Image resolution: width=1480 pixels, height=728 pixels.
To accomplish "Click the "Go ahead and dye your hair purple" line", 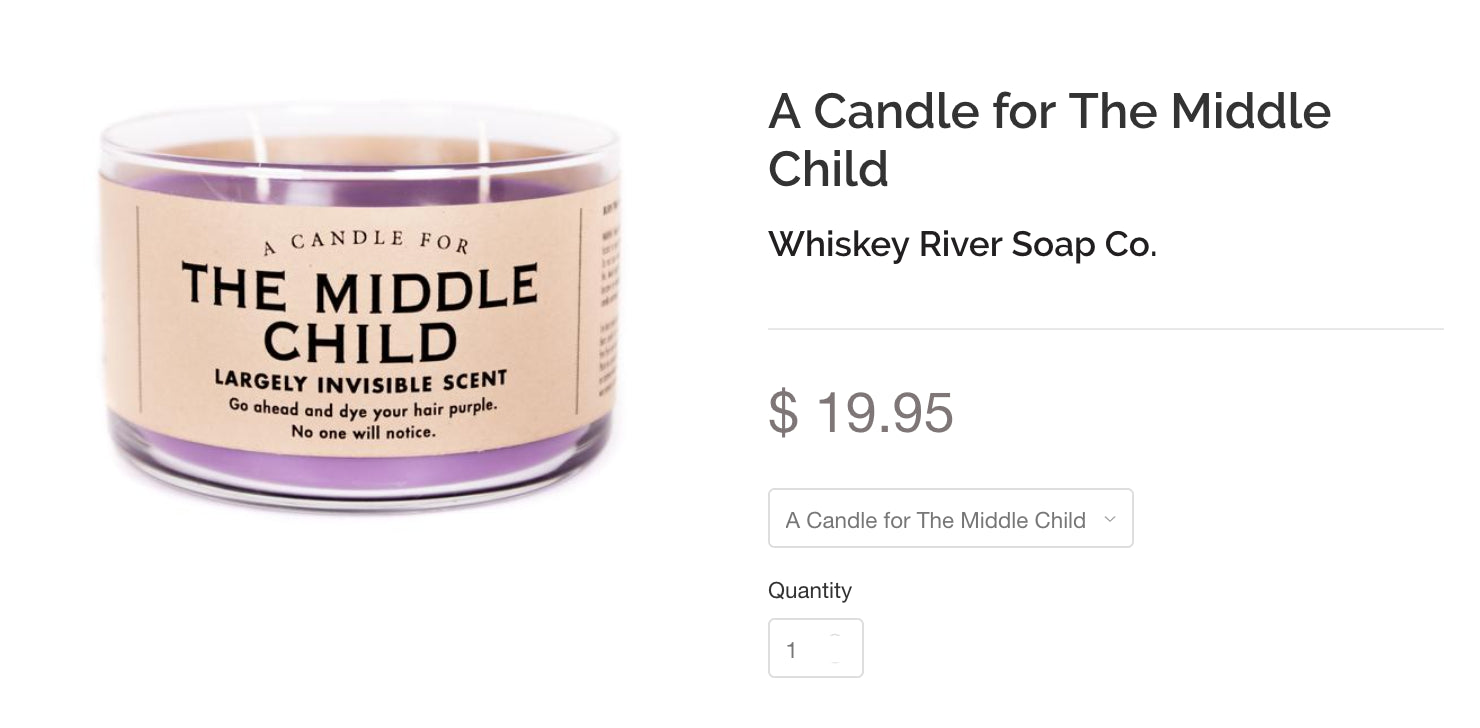I will [x=363, y=408].
